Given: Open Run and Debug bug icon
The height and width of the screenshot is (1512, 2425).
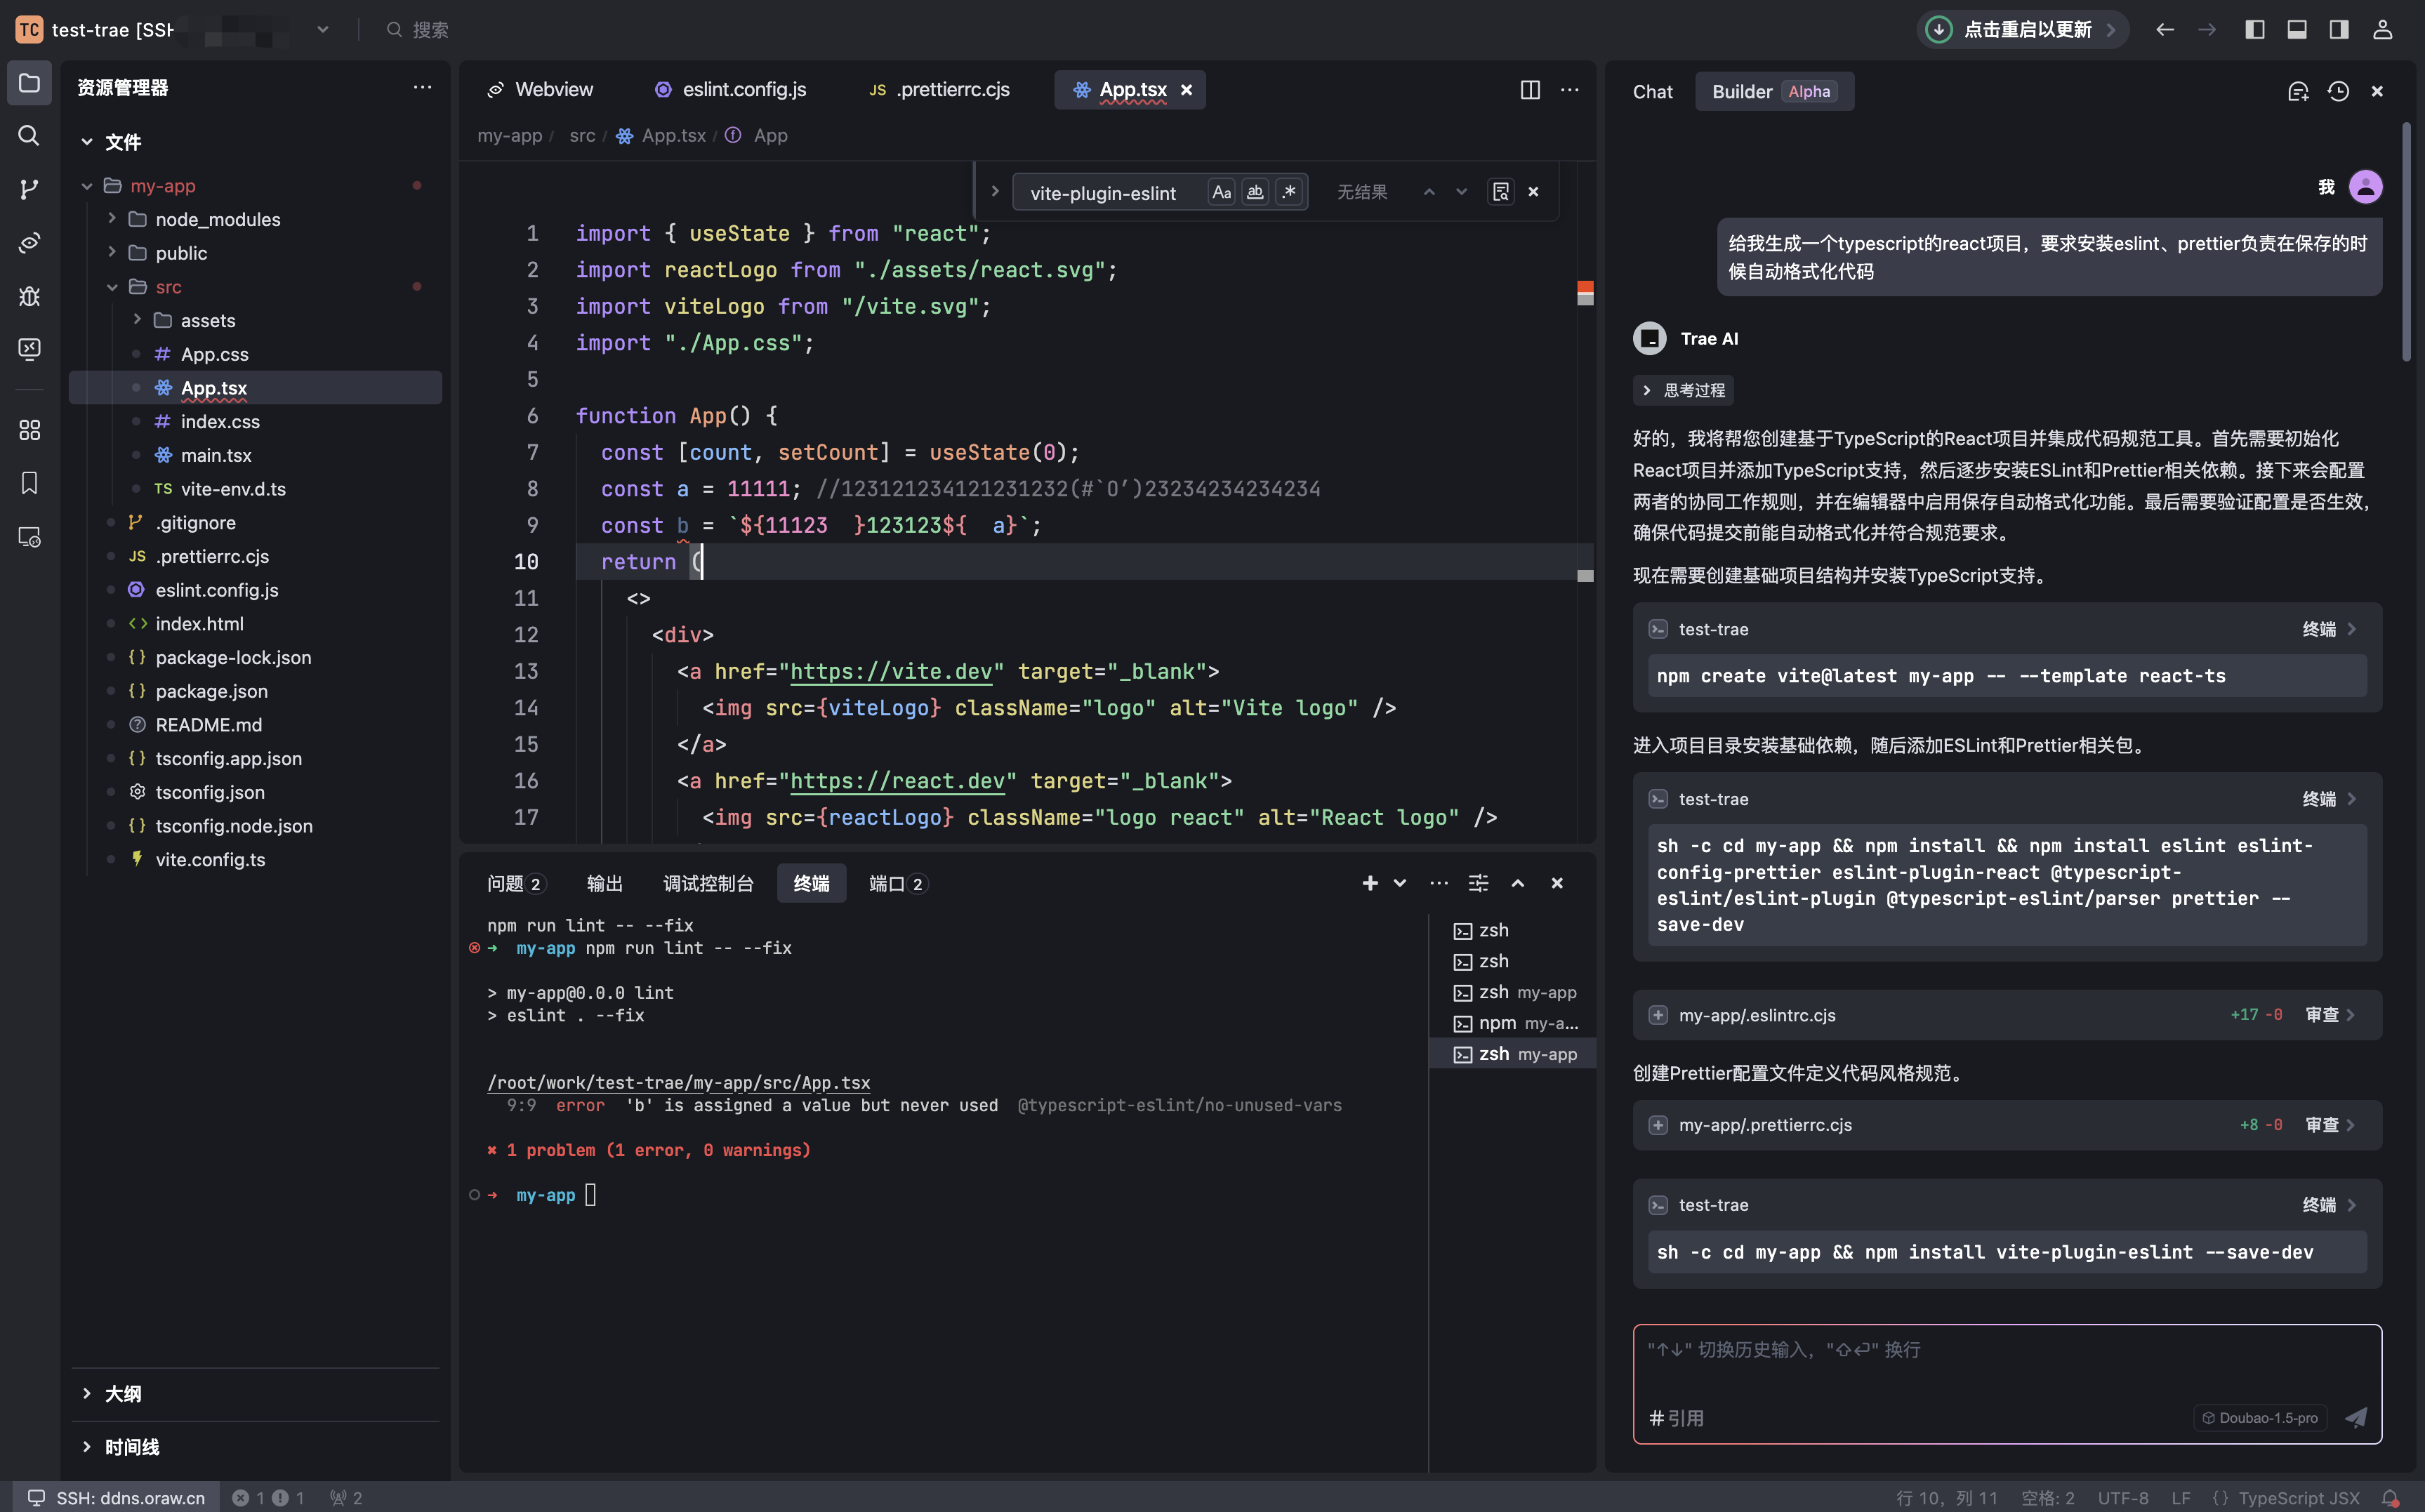Looking at the screenshot, I should click(x=29, y=296).
